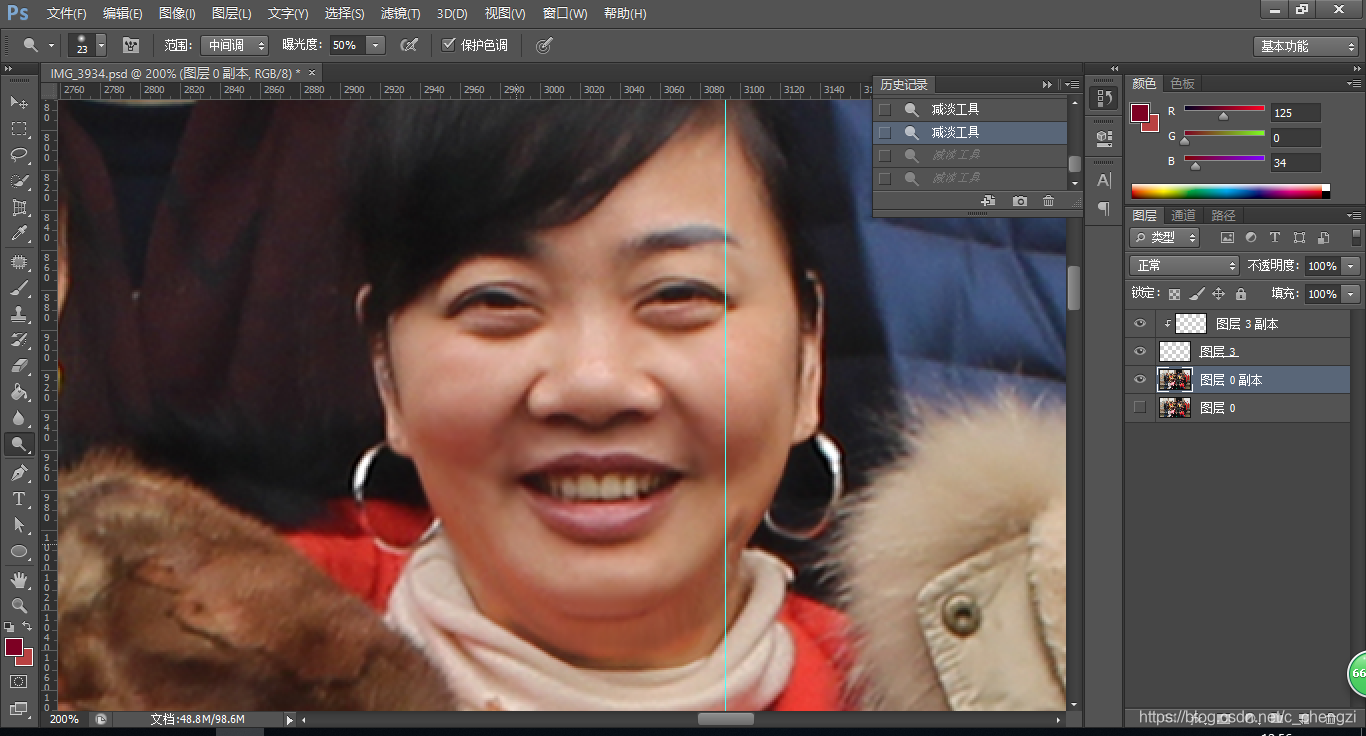Create new document from current state

[988, 201]
